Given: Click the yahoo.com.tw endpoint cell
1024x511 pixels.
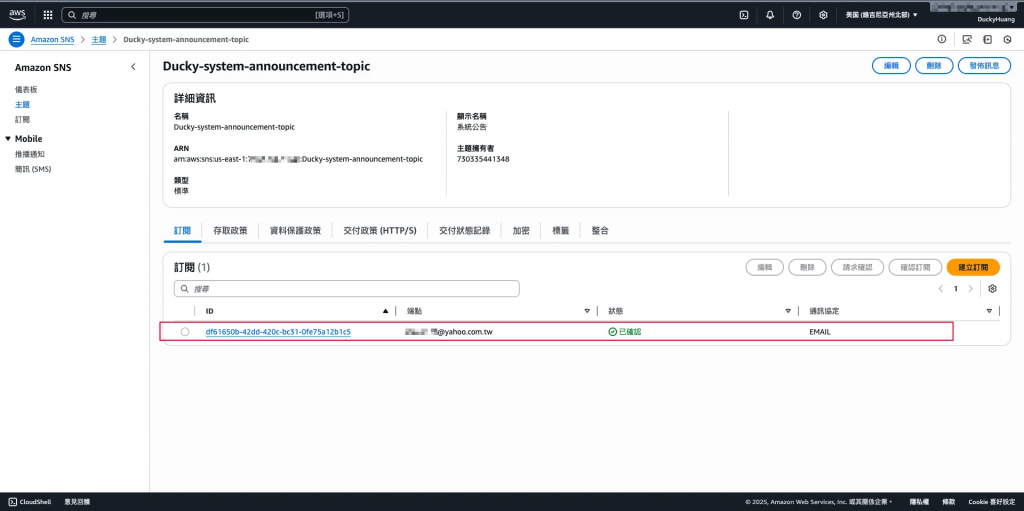Looking at the screenshot, I should (449, 332).
